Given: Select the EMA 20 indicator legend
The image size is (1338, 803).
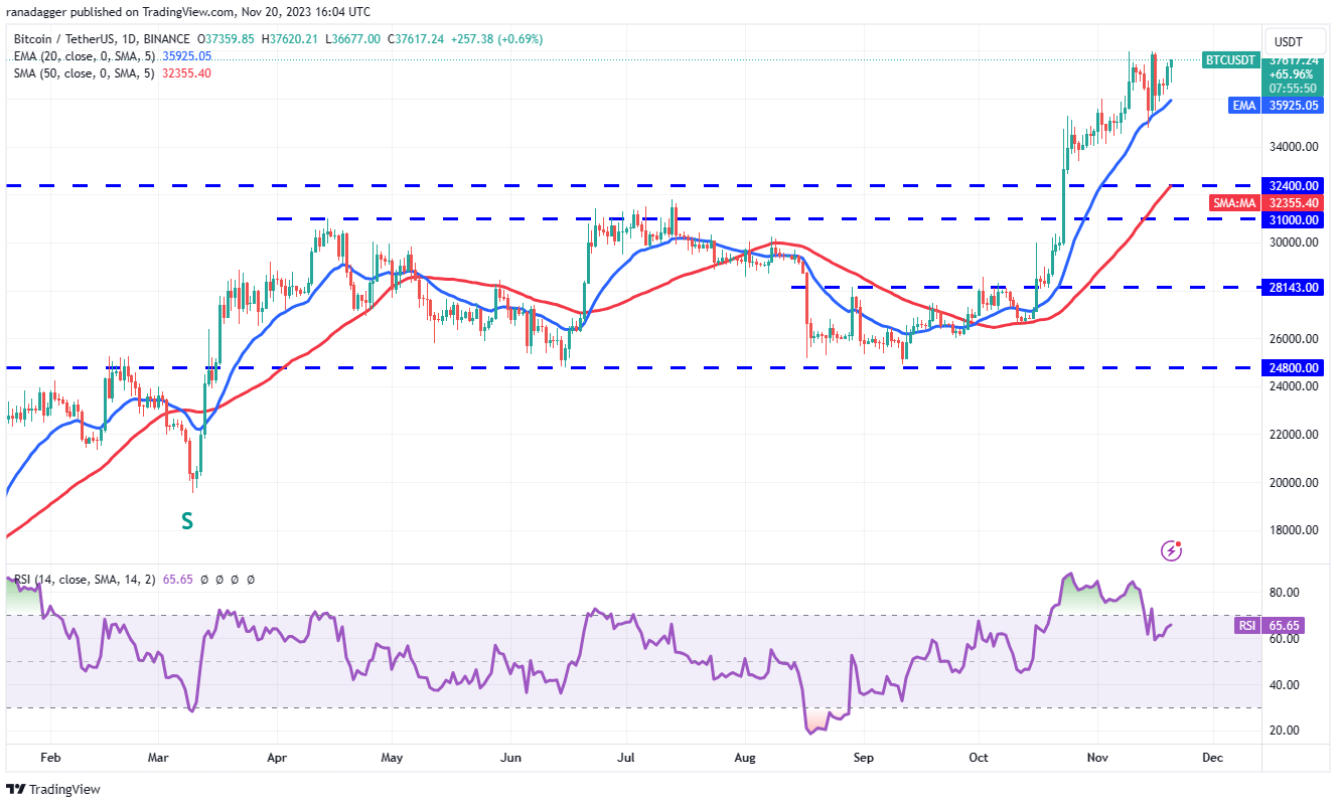Looking at the screenshot, I should coord(84,56).
